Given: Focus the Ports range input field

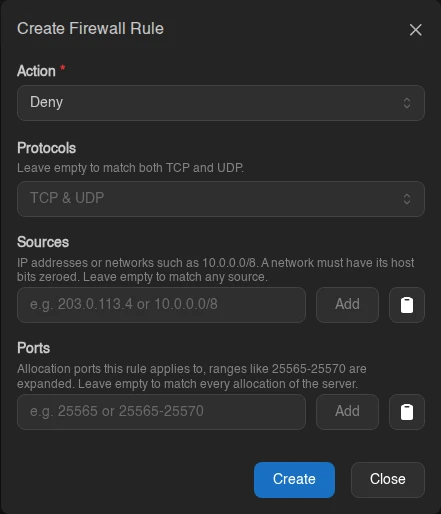Looking at the screenshot, I should tap(161, 412).
